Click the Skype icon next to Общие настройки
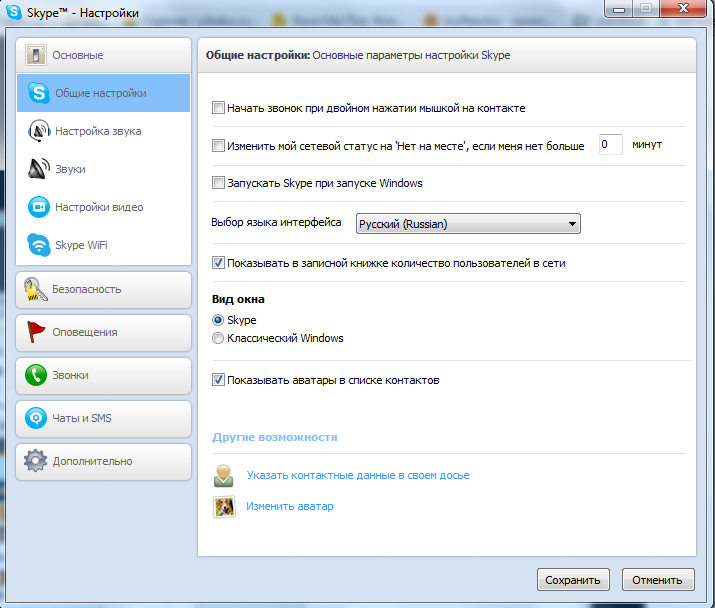The image size is (715, 608). (39, 93)
